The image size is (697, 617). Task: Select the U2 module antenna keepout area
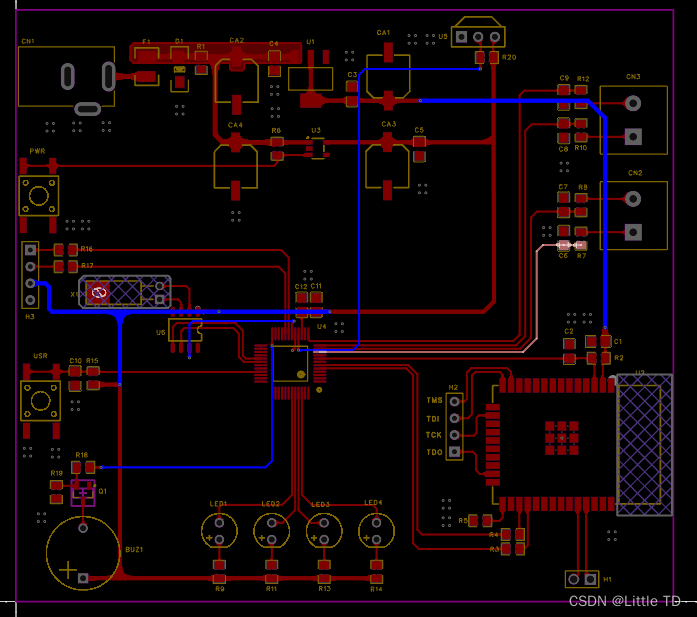coord(645,445)
